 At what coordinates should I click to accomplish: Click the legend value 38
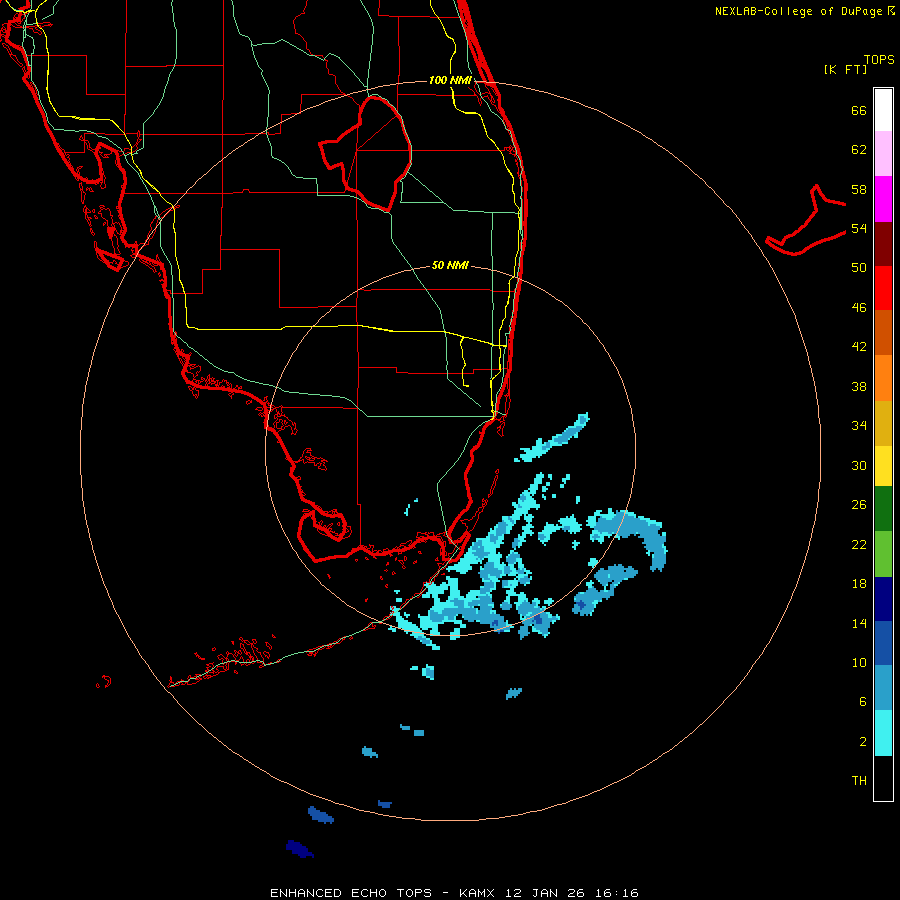859,386
